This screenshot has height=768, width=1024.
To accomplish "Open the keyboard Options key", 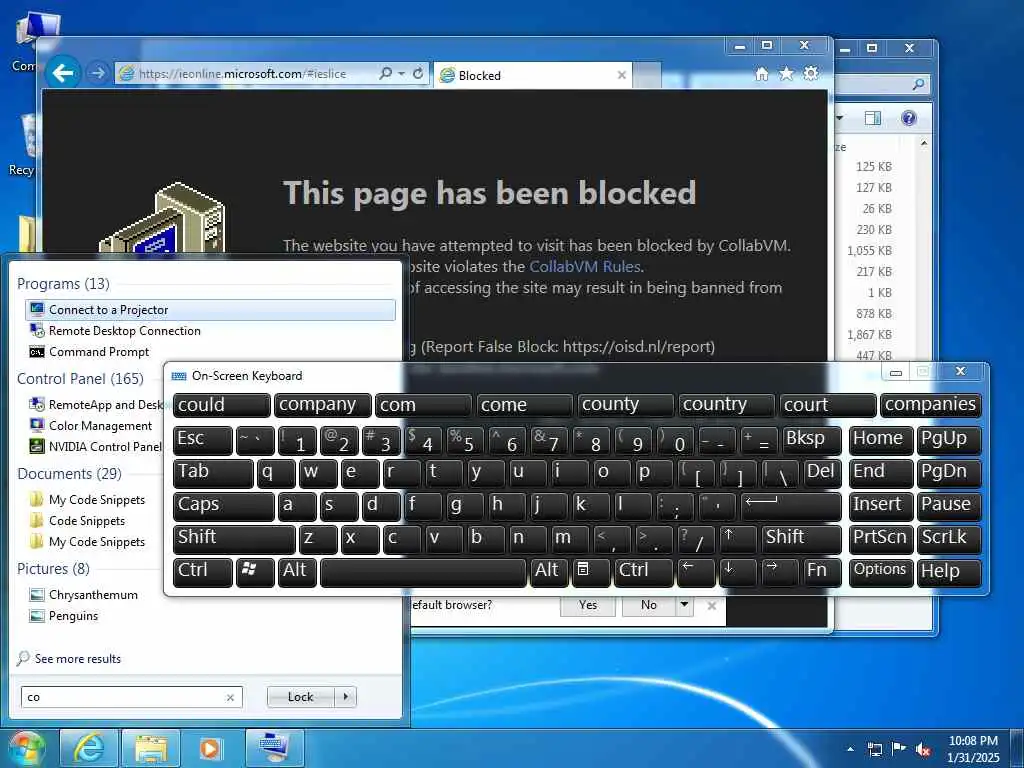I will click(881, 571).
